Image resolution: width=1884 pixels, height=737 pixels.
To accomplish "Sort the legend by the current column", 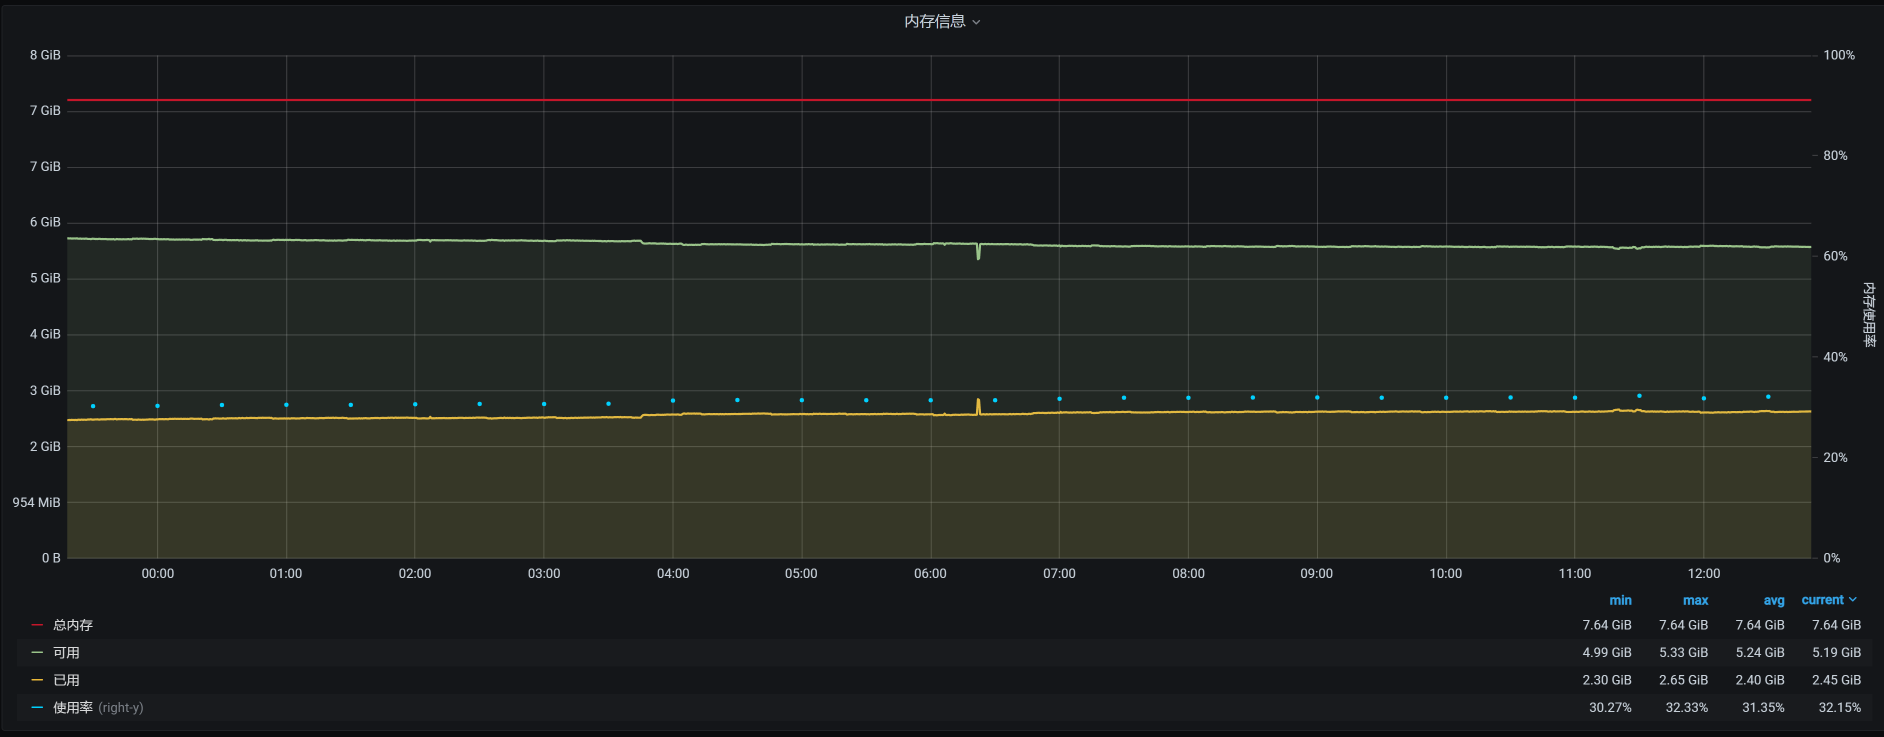I will tap(1822, 600).
